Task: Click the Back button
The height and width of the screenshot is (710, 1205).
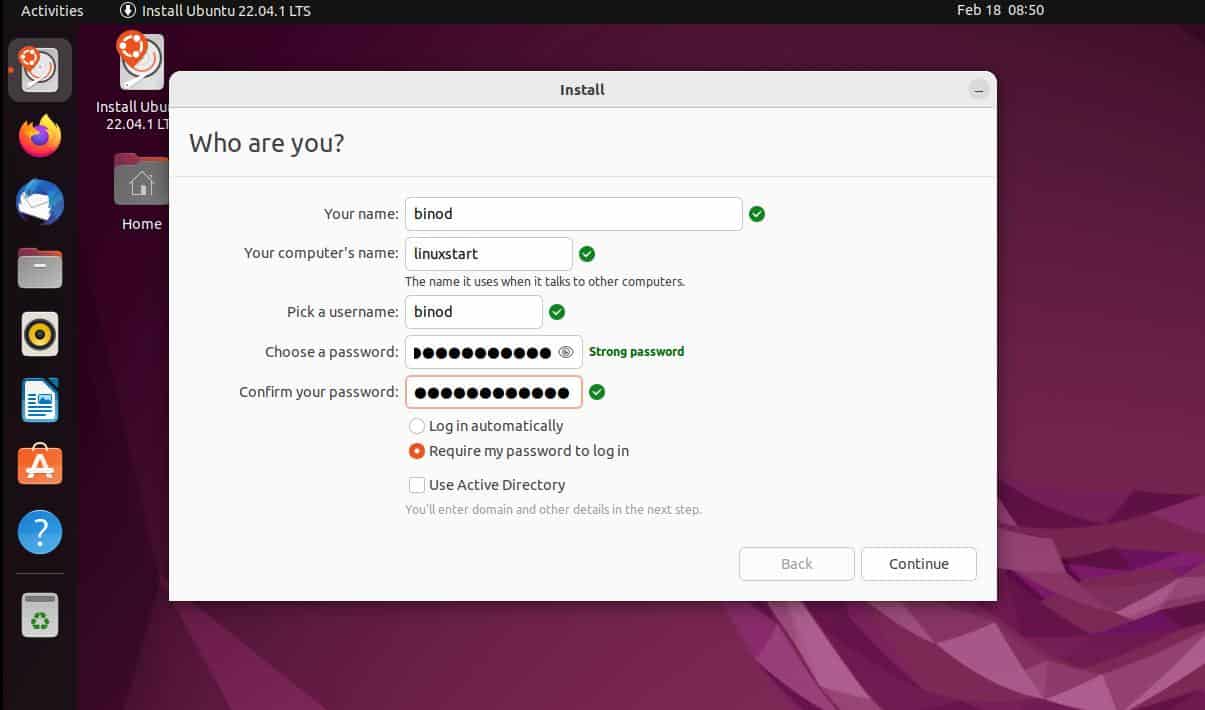Action: click(796, 564)
